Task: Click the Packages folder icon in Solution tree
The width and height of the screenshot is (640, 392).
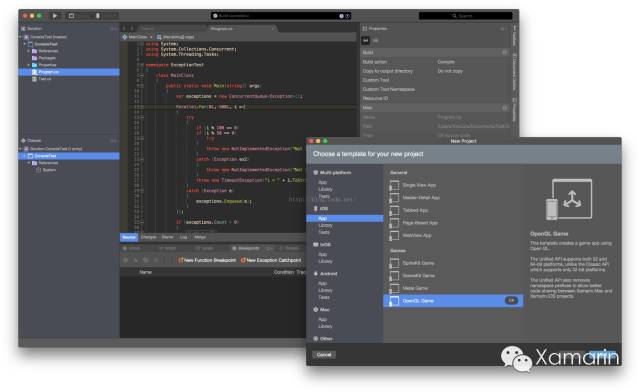Action: tap(35, 58)
